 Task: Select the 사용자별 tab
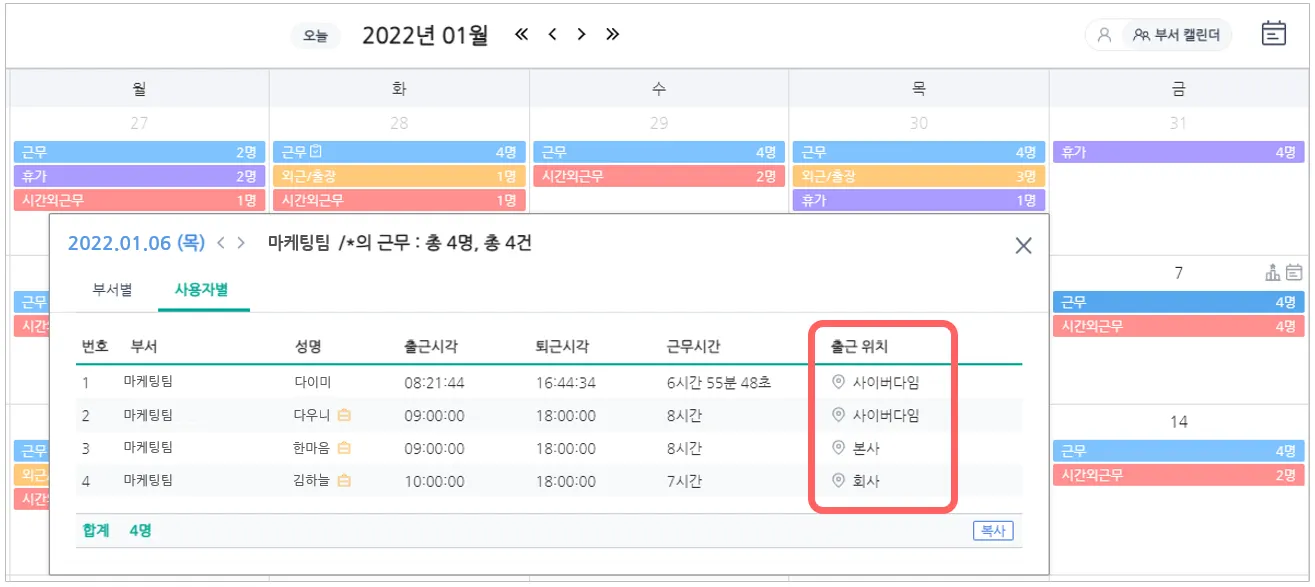[203, 290]
